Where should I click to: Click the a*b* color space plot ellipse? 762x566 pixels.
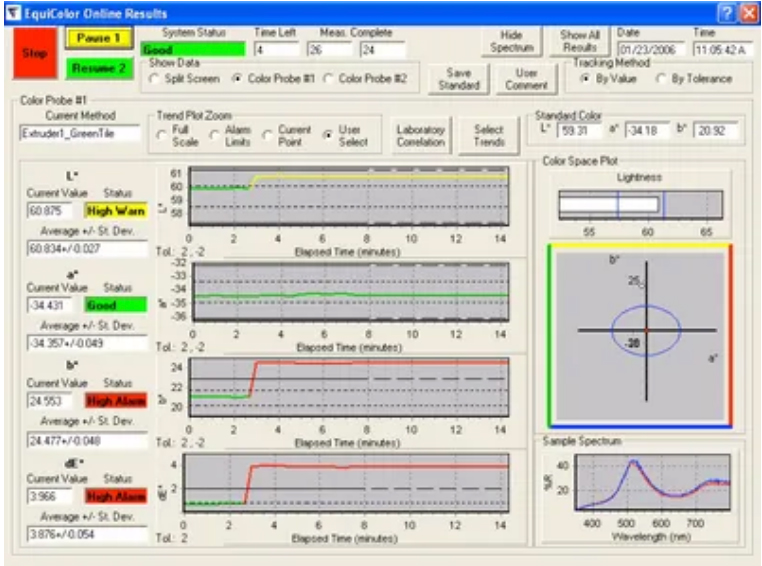tap(646, 330)
